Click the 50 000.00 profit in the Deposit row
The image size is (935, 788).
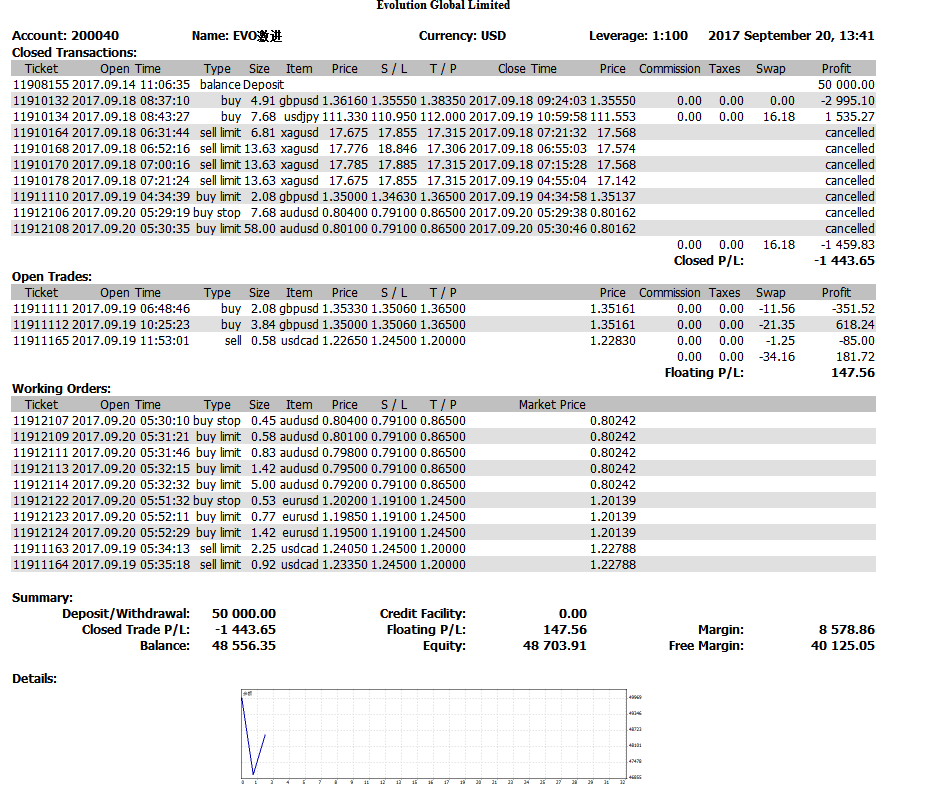(x=846, y=85)
